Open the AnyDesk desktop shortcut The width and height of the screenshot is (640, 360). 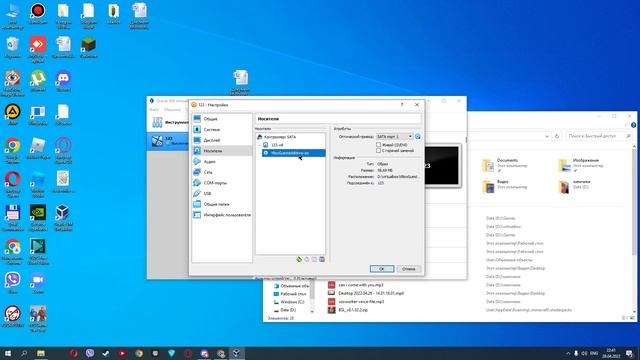point(38,50)
